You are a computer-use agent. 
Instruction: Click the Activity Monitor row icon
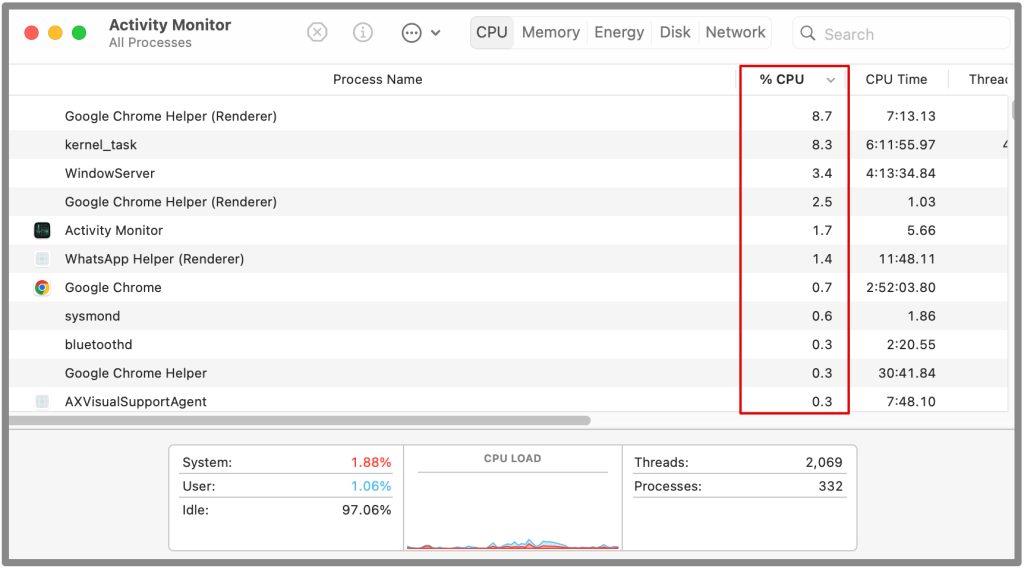pyautogui.click(x=42, y=230)
